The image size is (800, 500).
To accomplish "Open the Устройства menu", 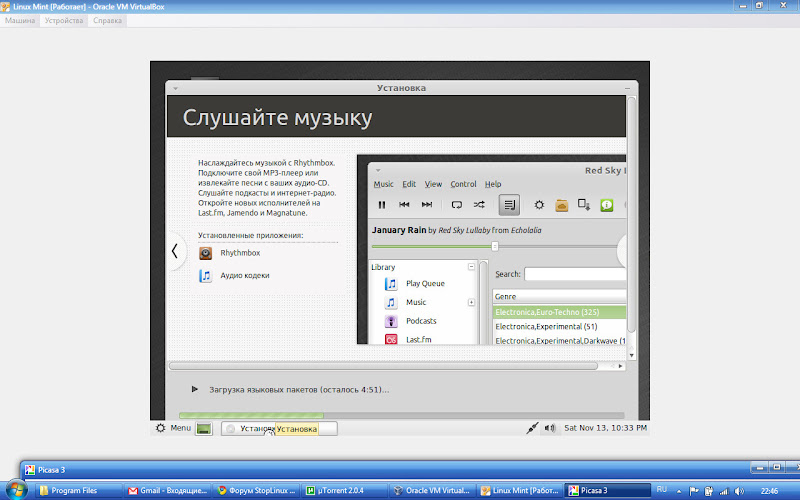I will point(64,20).
